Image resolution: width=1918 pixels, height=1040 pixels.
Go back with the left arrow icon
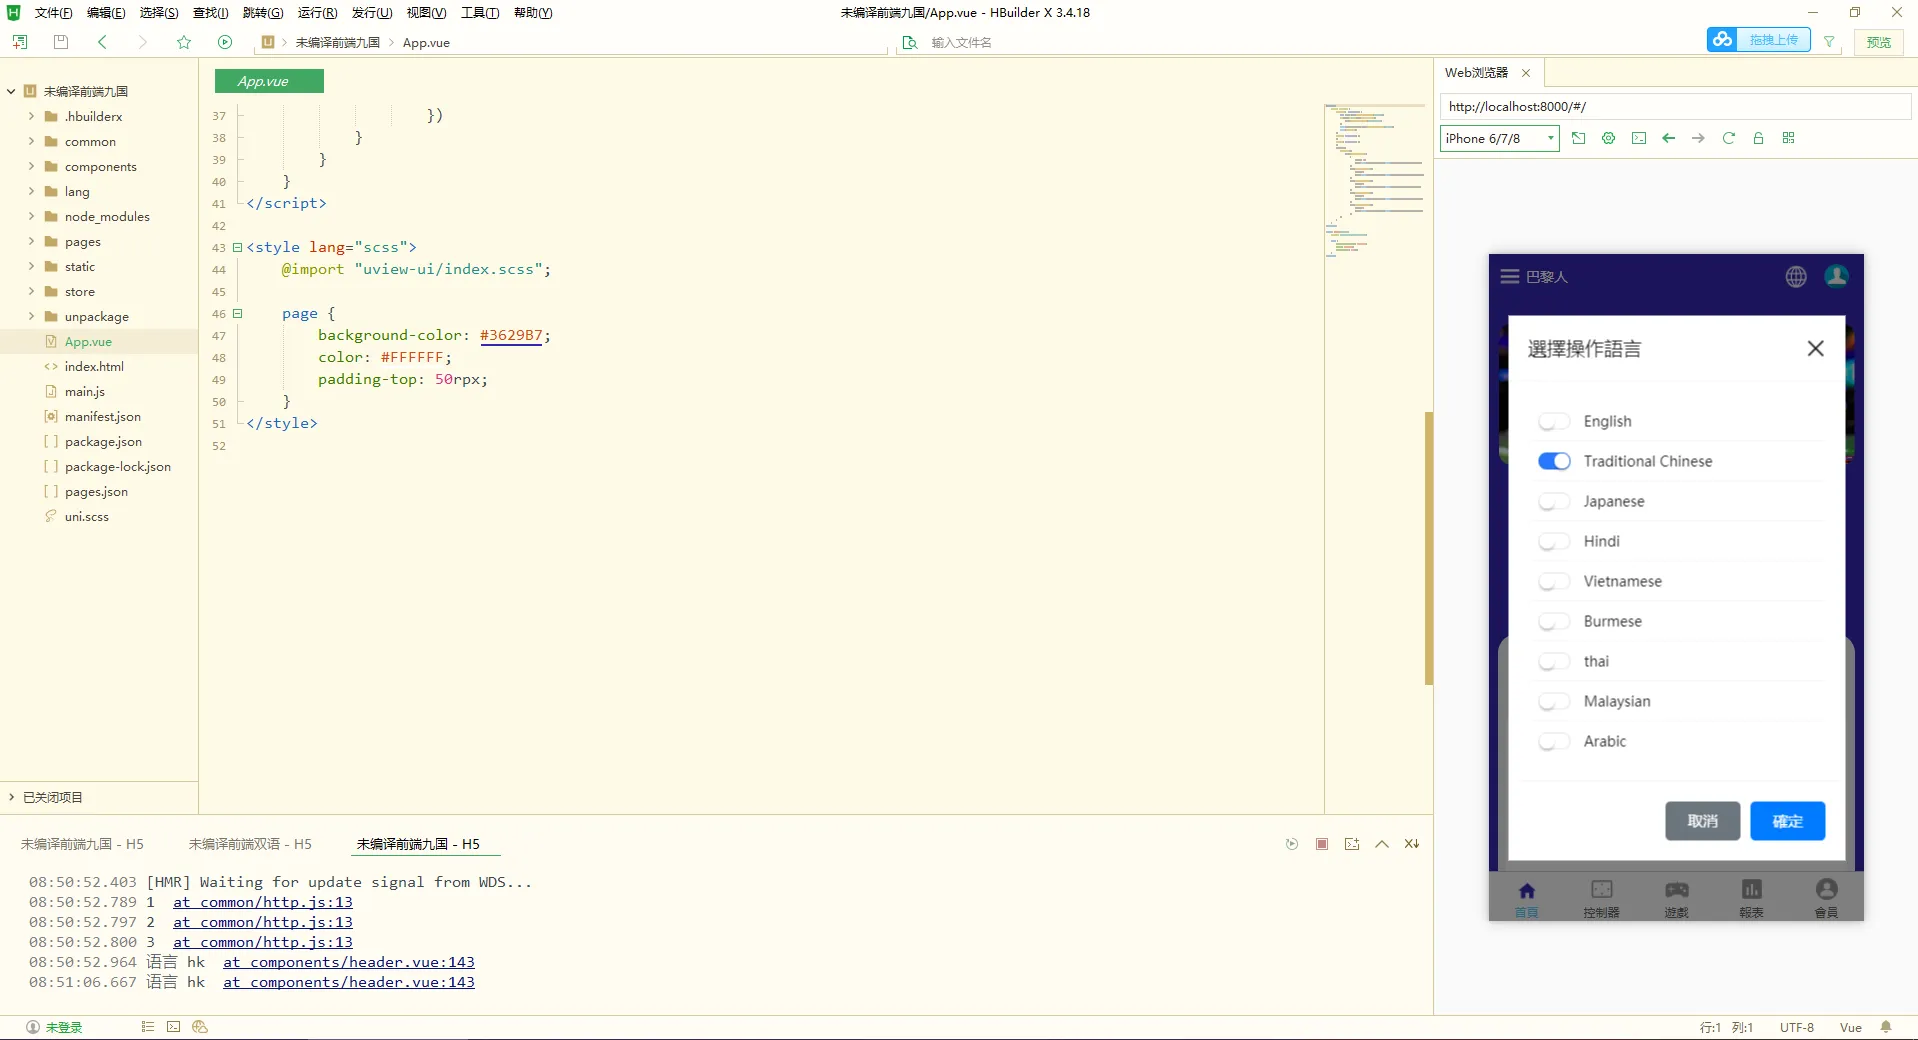(102, 42)
